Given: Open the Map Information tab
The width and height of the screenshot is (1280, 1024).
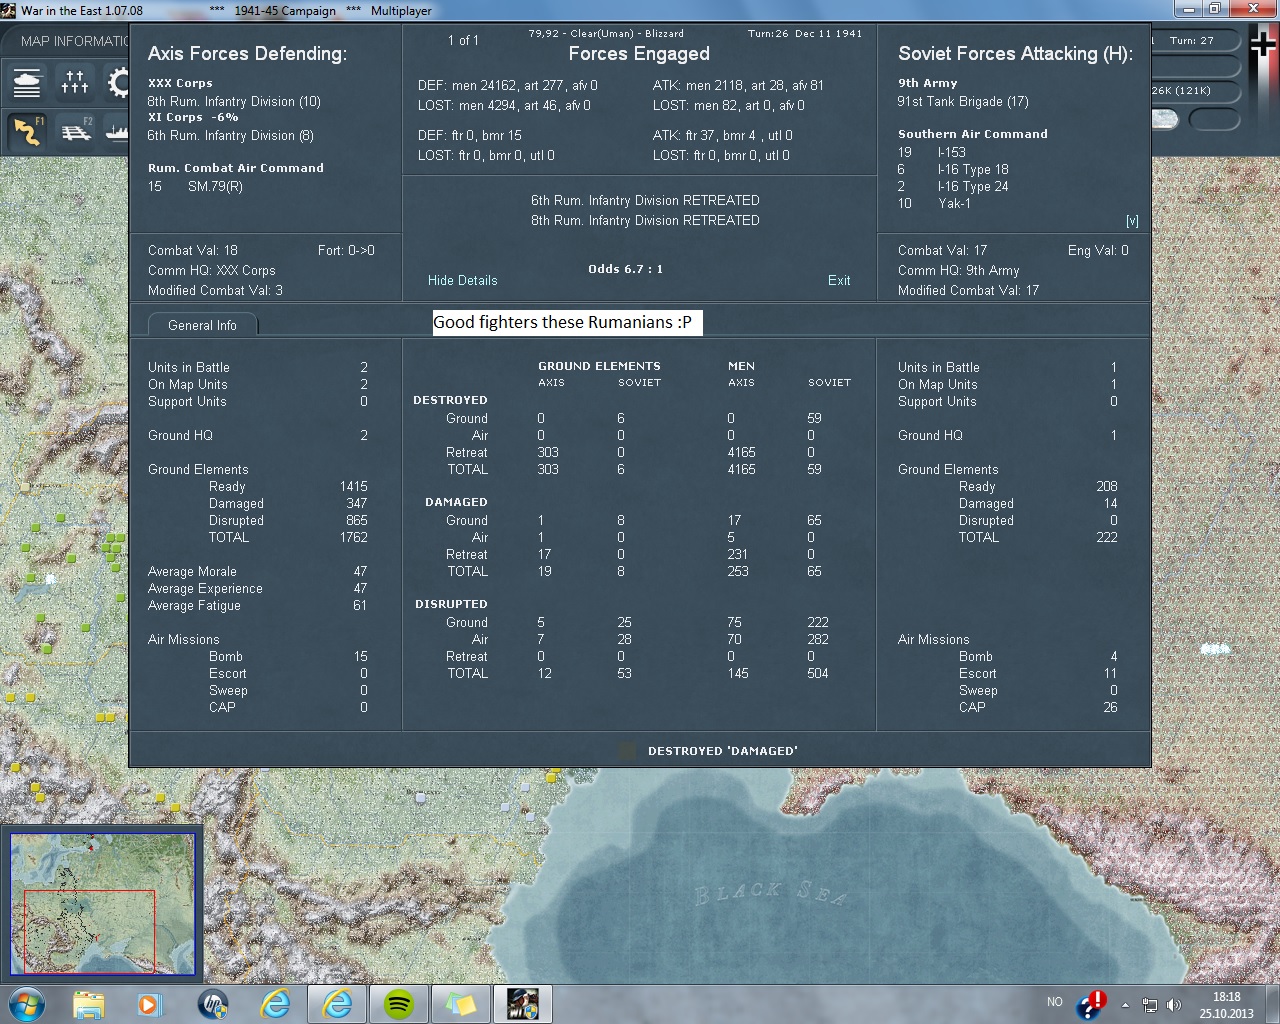Looking at the screenshot, I should [75, 41].
